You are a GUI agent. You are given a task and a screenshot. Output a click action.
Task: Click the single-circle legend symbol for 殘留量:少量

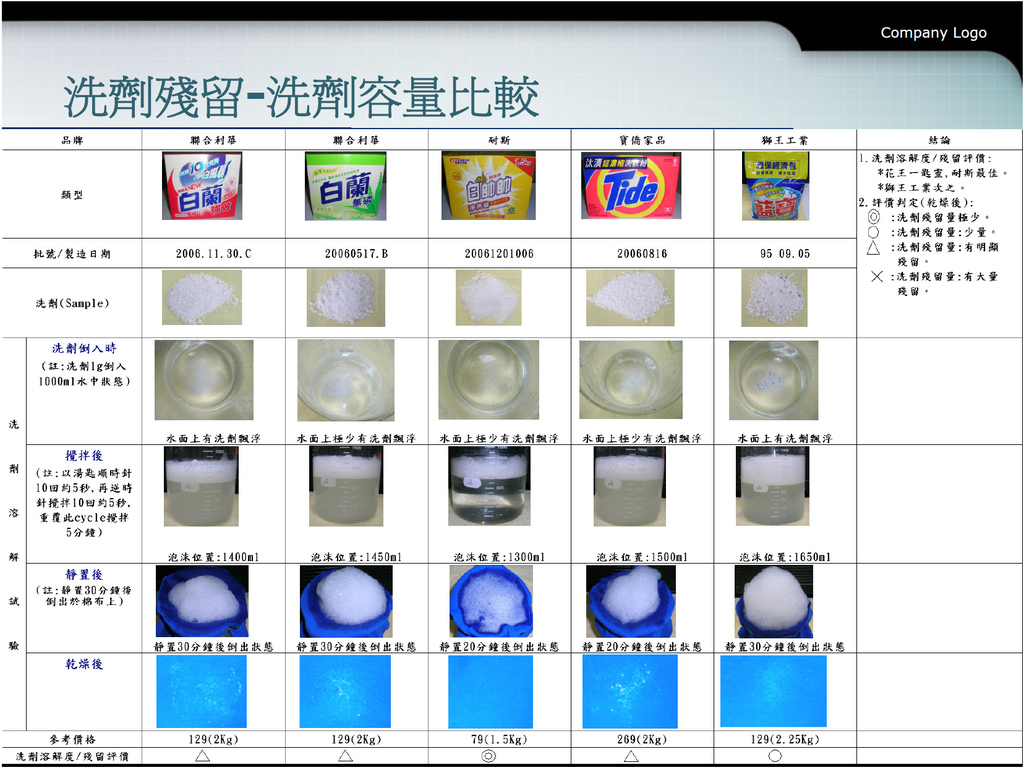(x=874, y=232)
